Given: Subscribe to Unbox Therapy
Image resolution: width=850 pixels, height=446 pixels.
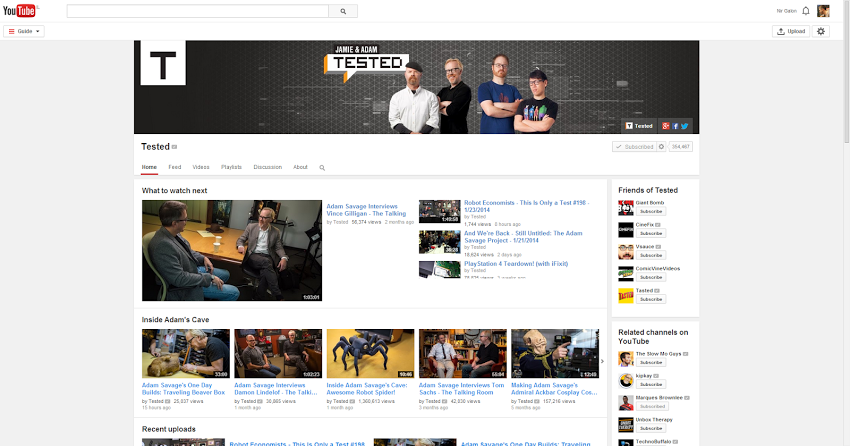Looking at the screenshot, I should click(651, 428).
